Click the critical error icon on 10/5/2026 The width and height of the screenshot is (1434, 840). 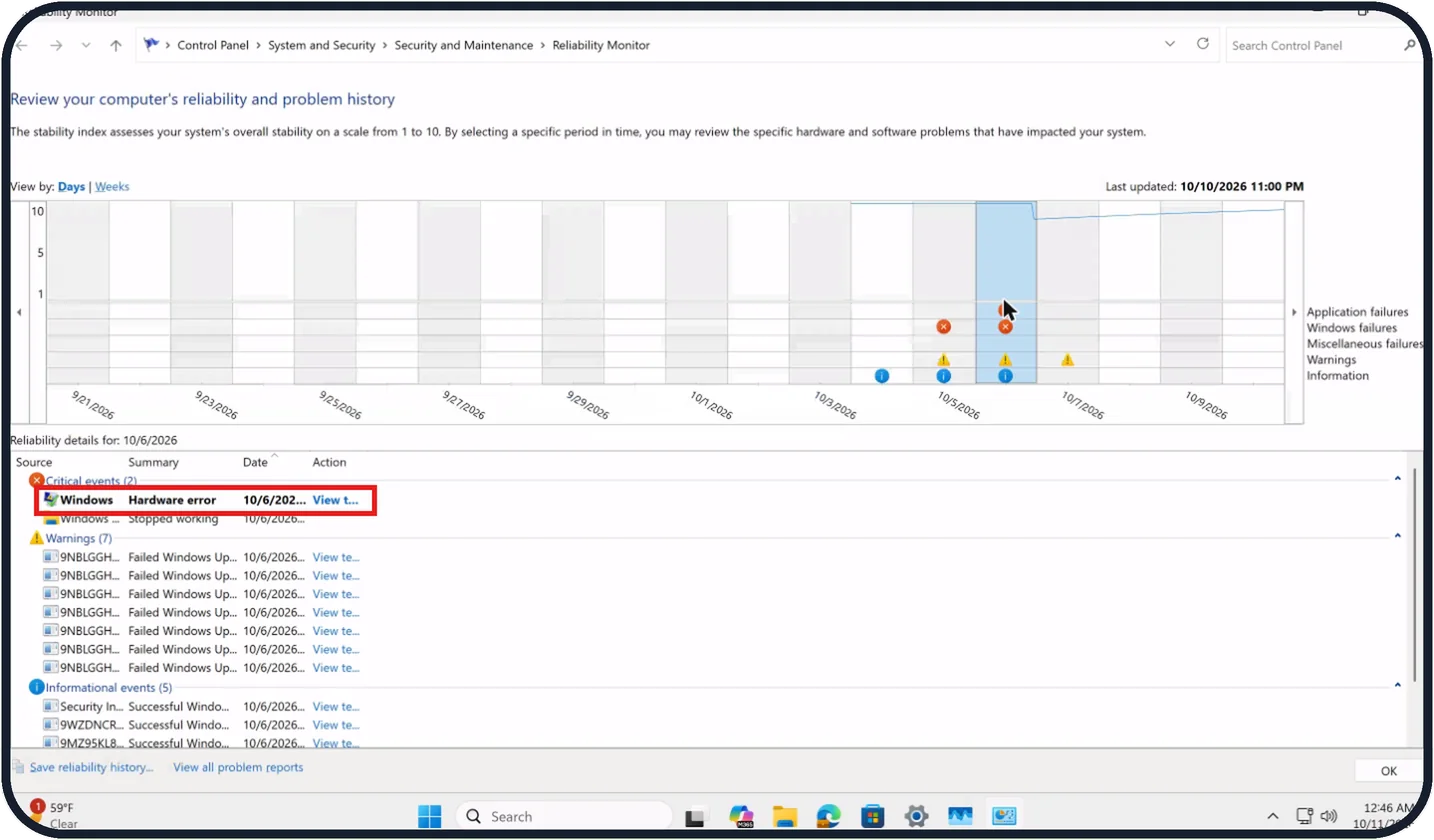click(943, 327)
